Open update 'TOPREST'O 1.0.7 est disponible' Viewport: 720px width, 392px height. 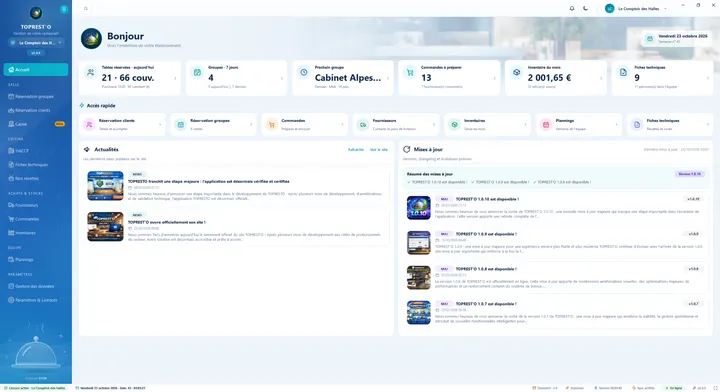(486, 304)
